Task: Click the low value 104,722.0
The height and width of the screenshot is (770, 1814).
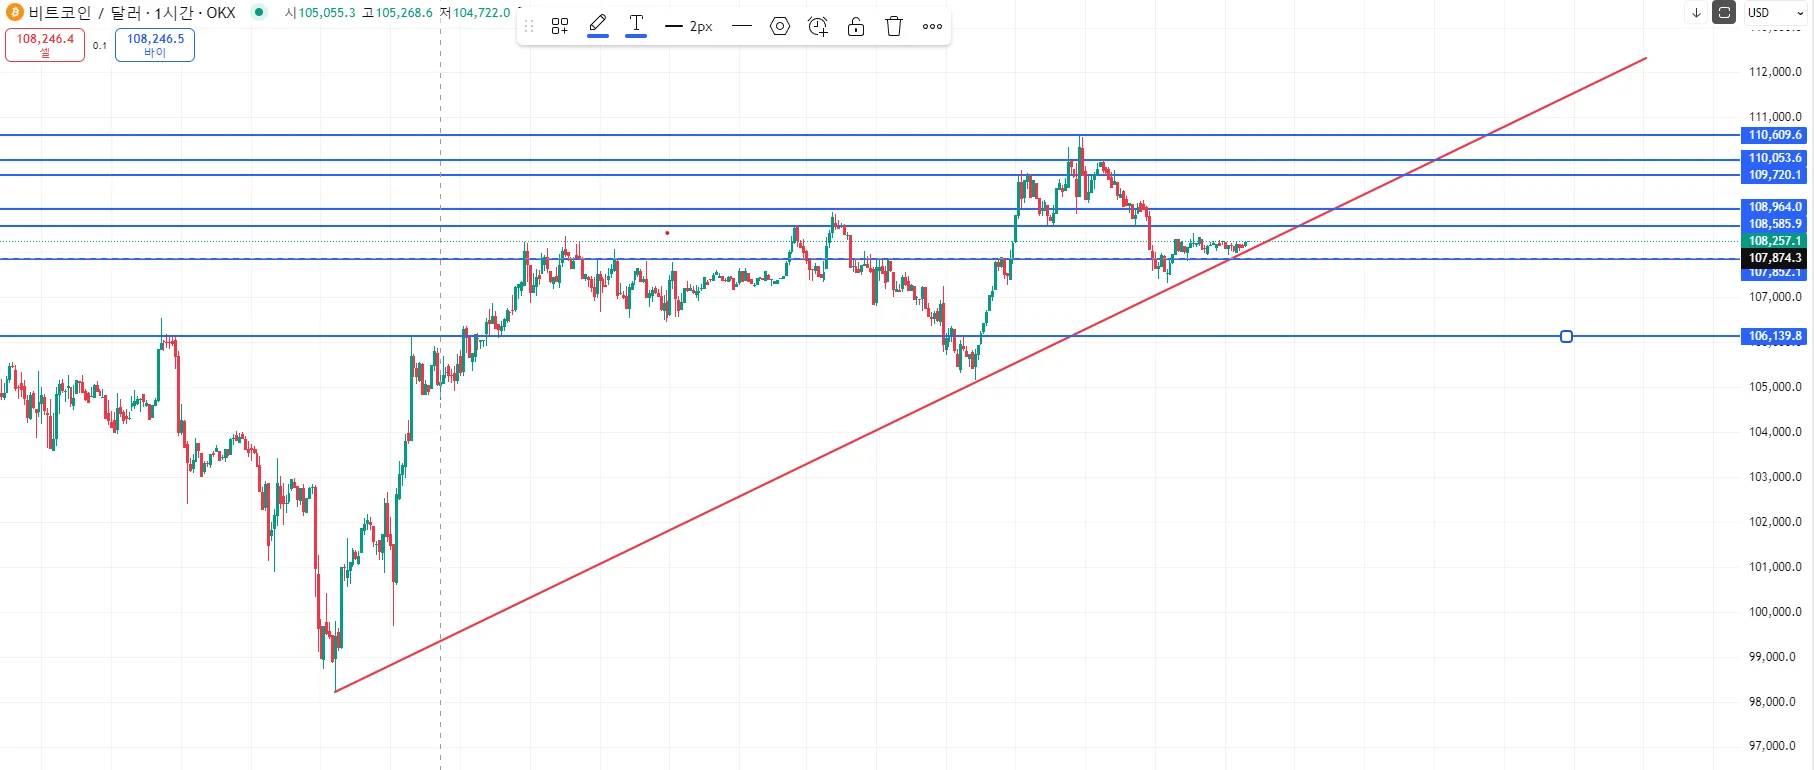Action: tap(481, 13)
